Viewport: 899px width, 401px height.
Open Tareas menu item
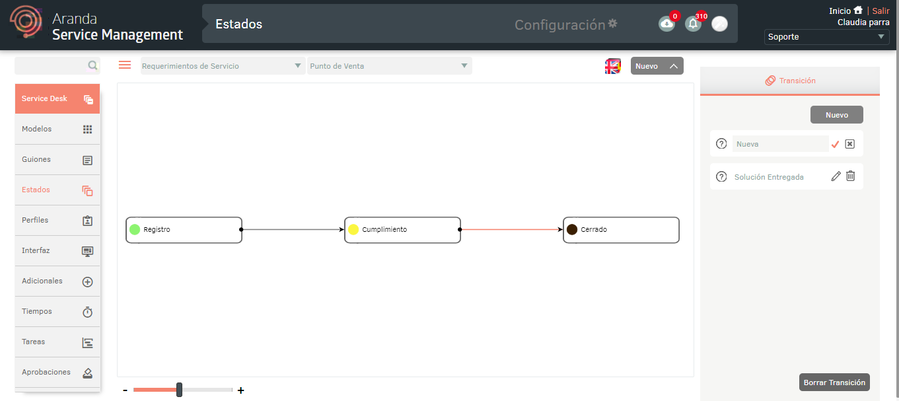[57, 342]
